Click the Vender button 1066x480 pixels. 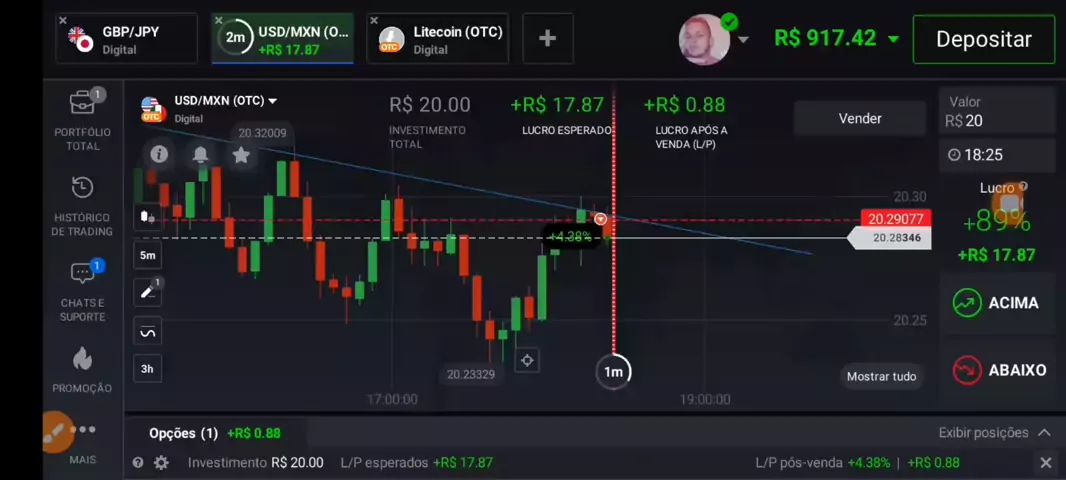coord(860,118)
